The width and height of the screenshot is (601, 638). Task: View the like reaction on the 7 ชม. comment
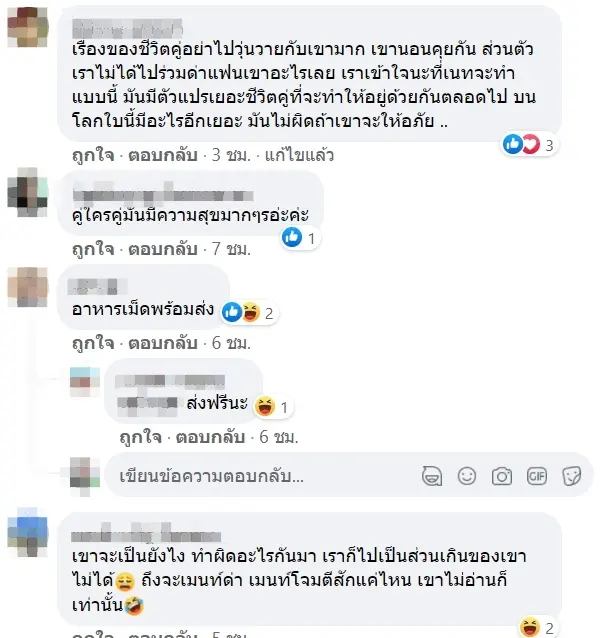[x=300, y=238]
